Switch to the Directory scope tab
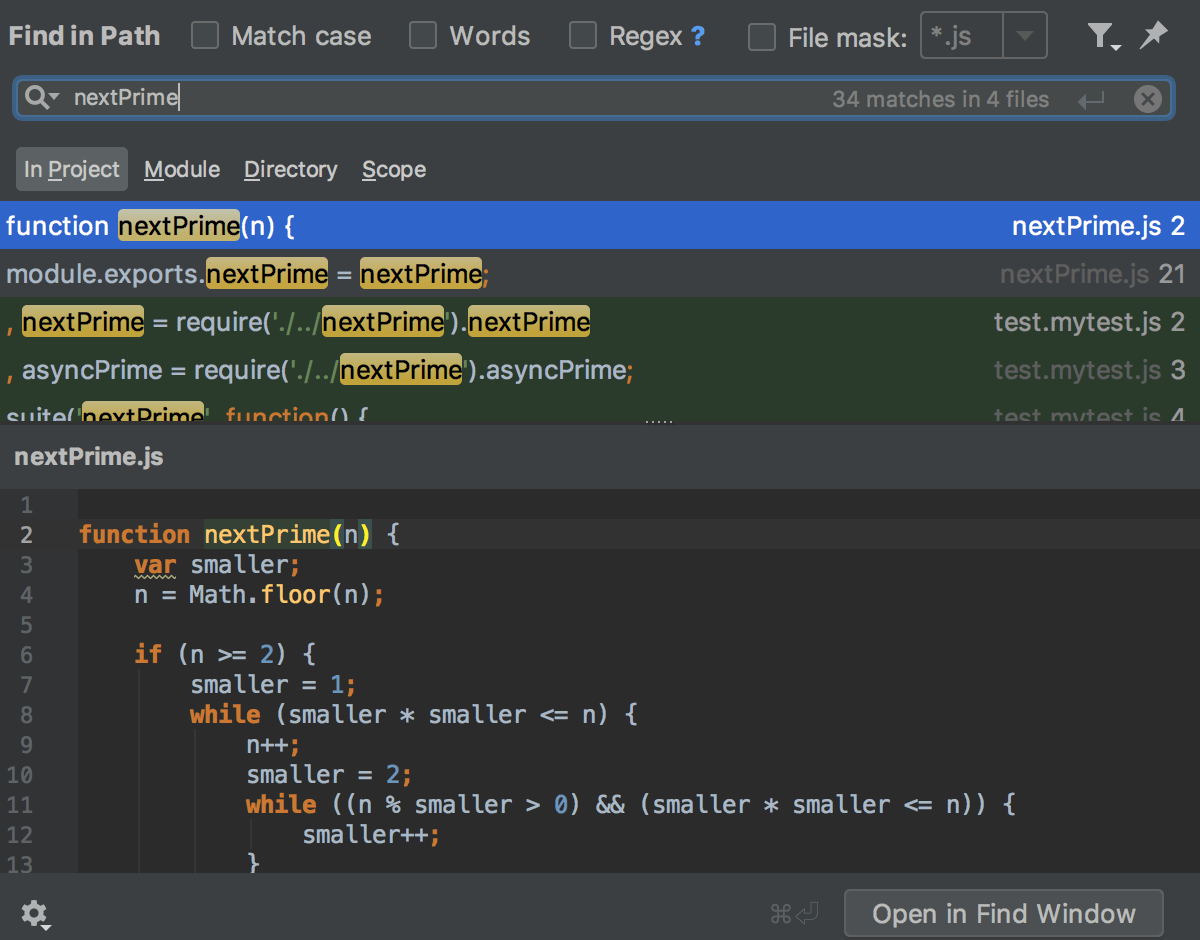The image size is (1200, 940). [291, 169]
